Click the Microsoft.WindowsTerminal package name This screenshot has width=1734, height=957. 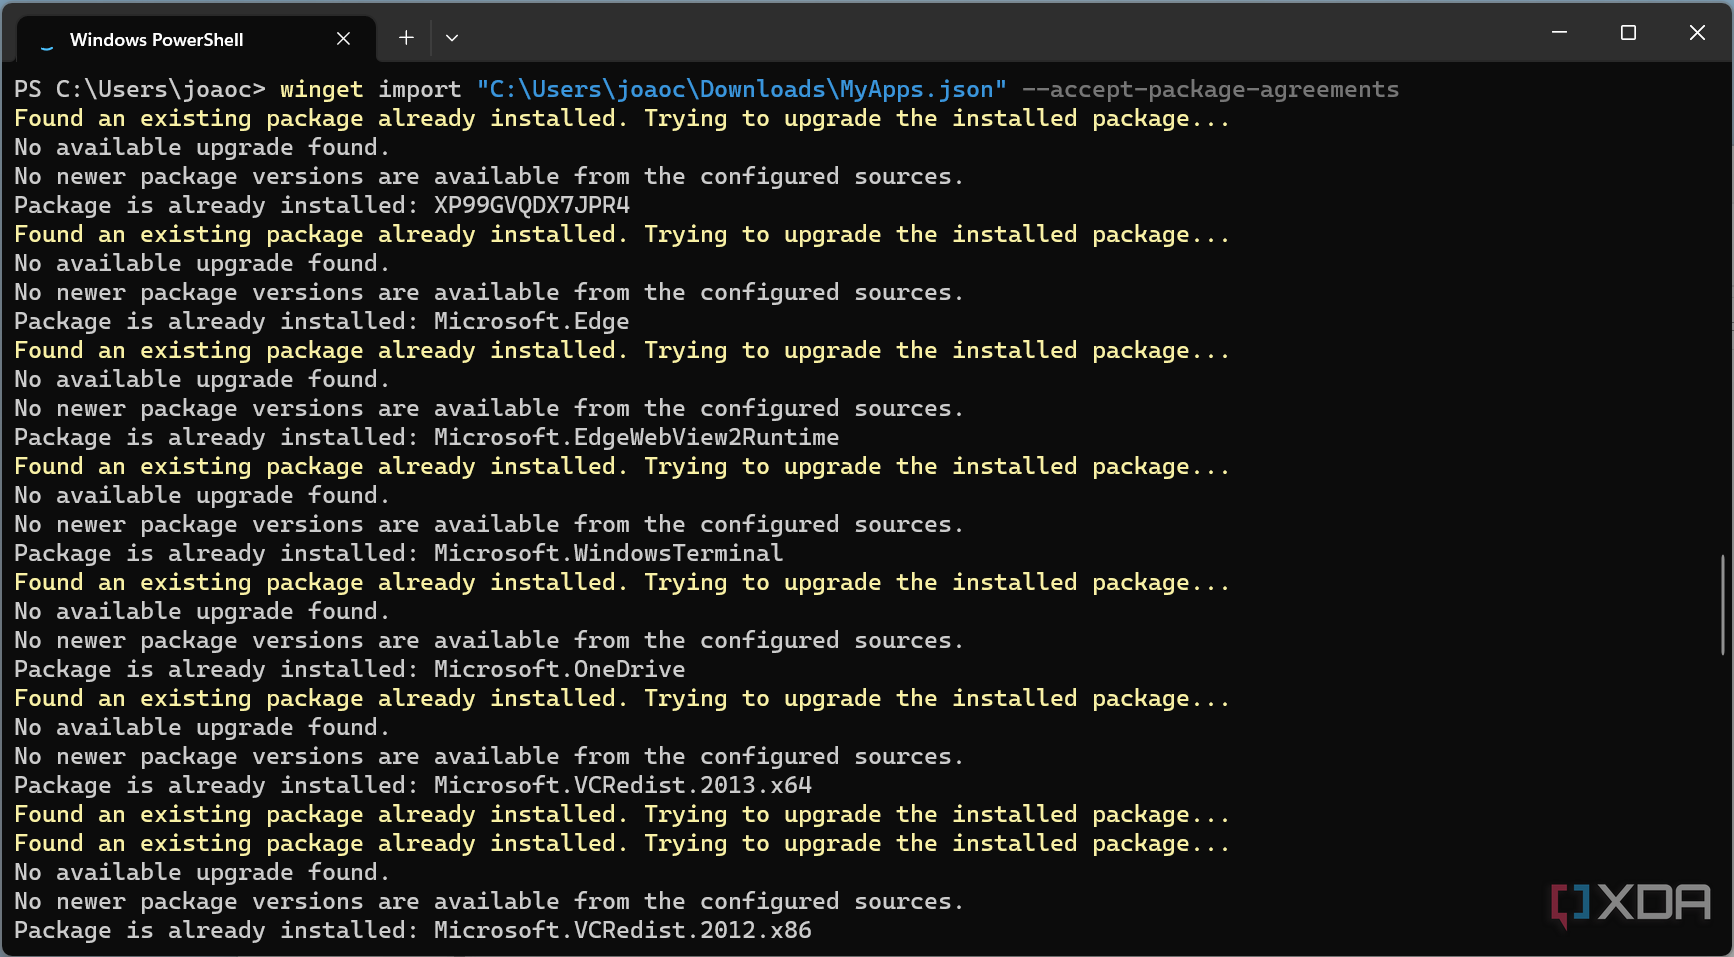608,553
